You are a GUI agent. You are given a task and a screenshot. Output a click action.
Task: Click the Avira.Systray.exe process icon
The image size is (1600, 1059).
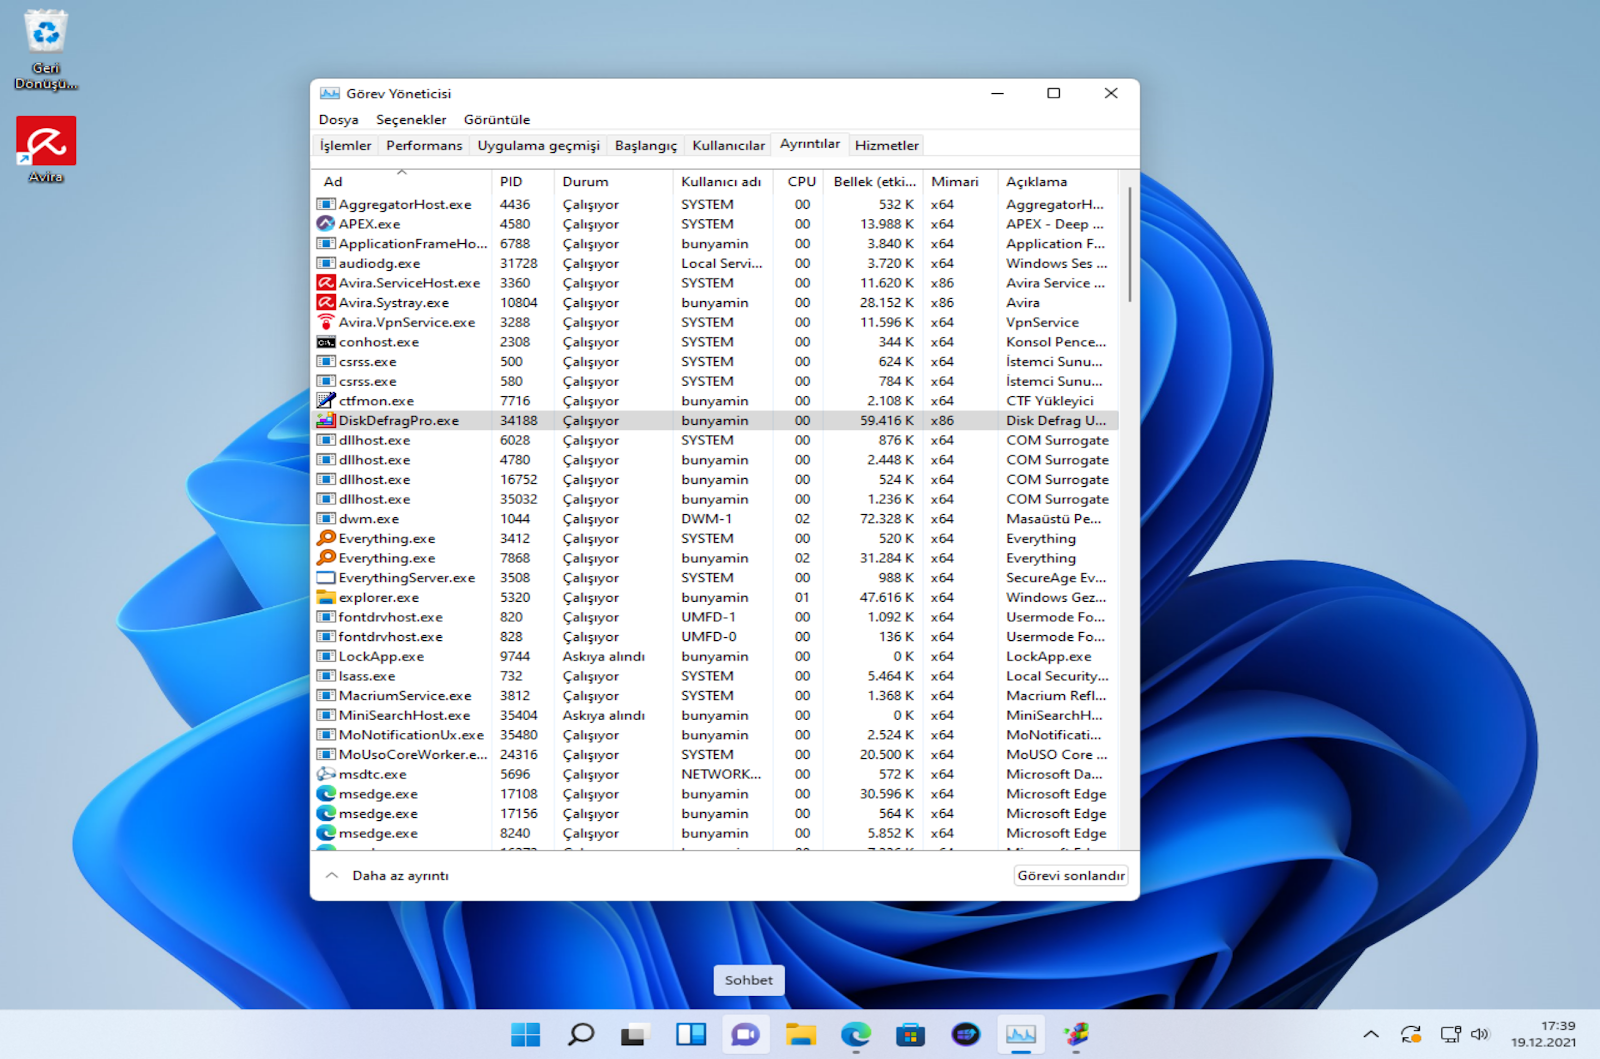click(x=325, y=303)
